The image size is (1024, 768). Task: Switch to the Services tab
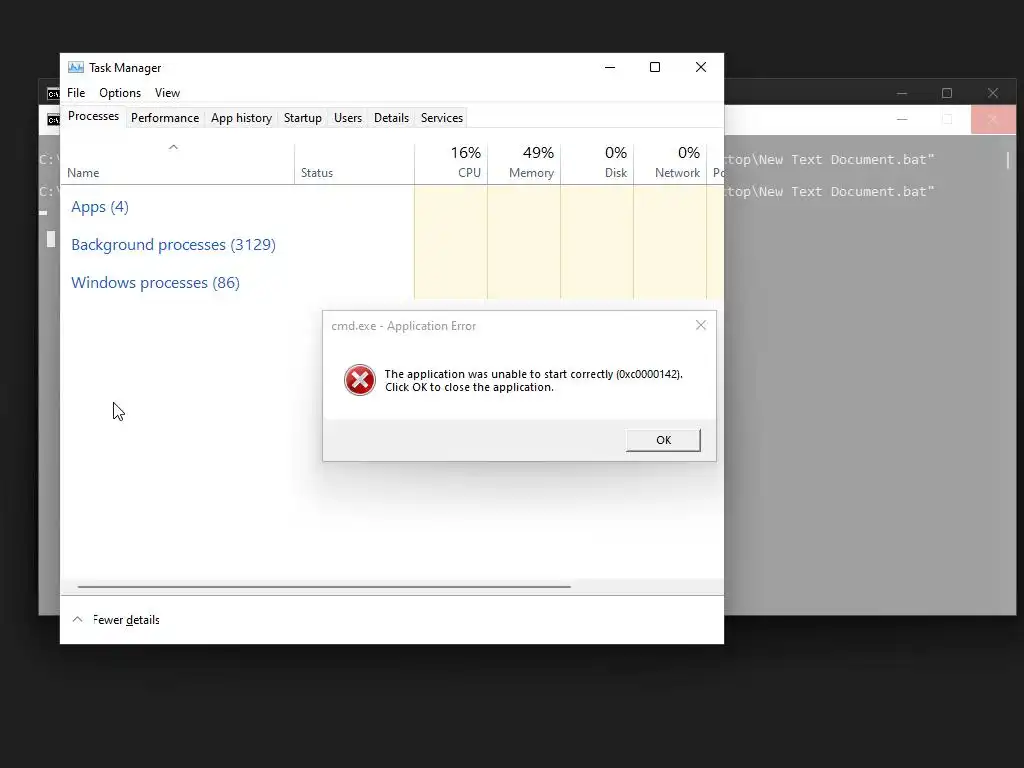click(x=441, y=118)
